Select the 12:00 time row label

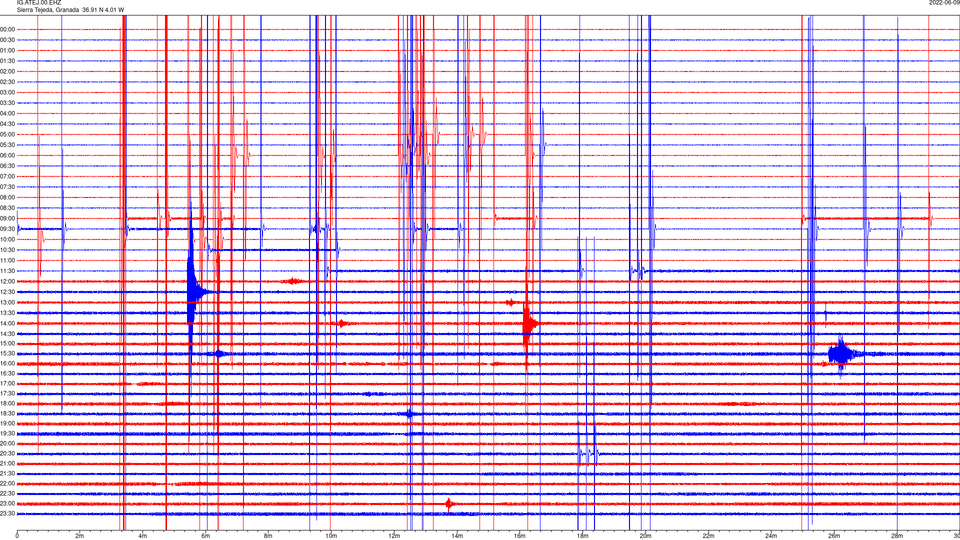point(8,282)
